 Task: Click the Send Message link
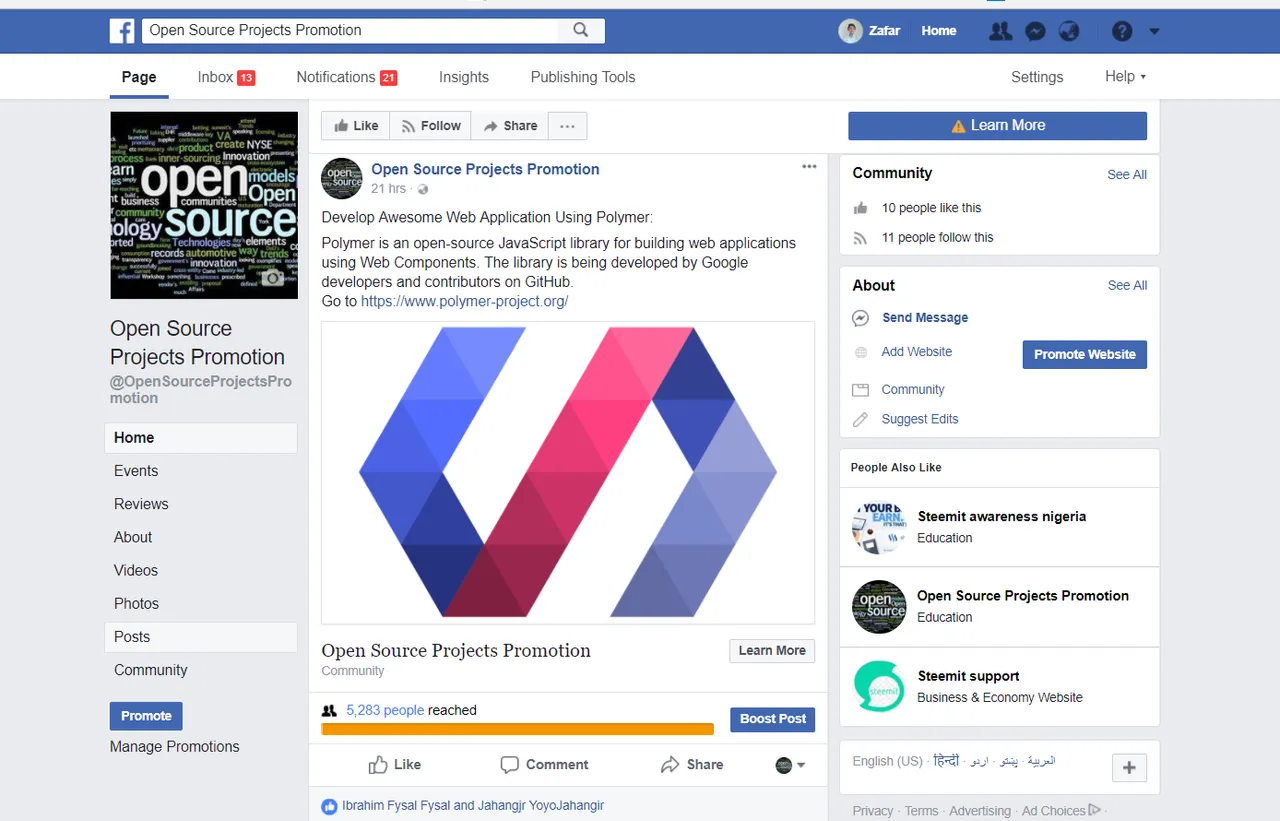(x=925, y=318)
